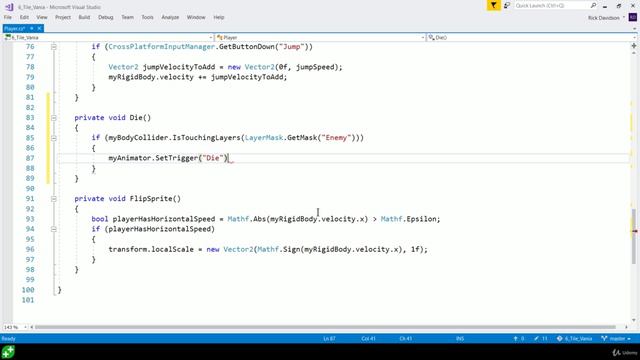Click the Quick Launch search magnifier
The image size is (640, 360).
click(593, 5)
